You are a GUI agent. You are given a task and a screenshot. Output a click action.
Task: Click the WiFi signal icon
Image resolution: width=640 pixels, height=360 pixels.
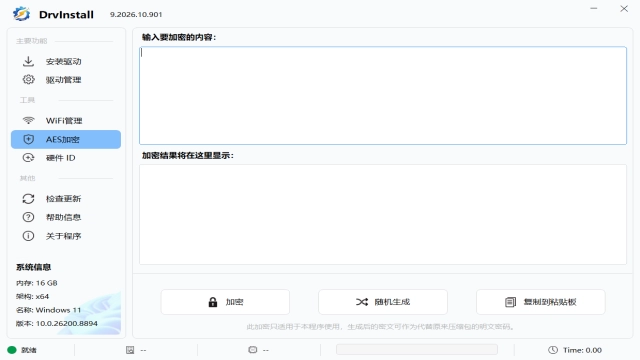coord(28,120)
